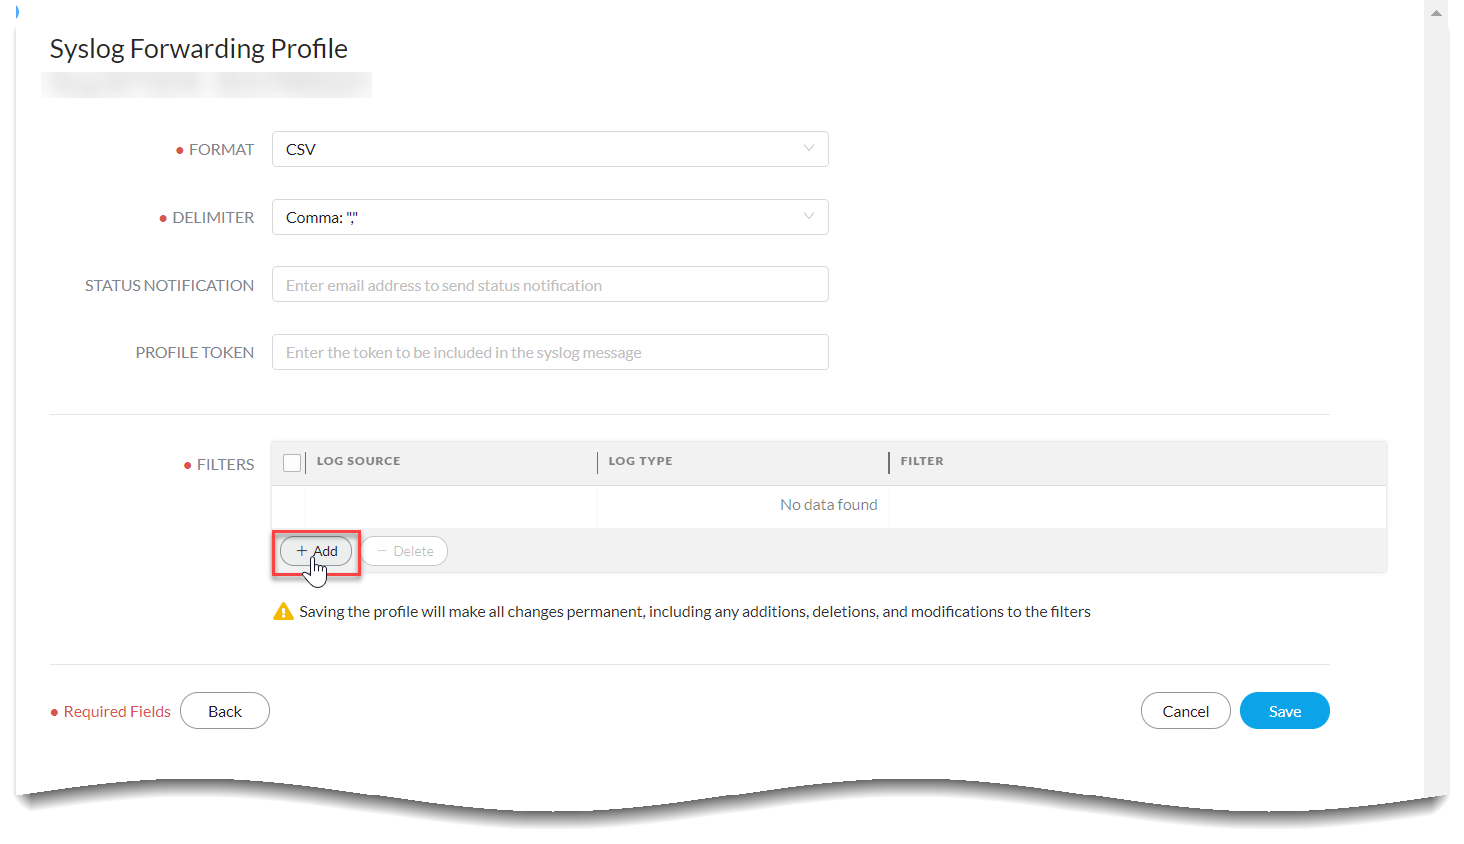Click the Required Fields legend text
Screen dimensions: 1464x844
click(117, 712)
